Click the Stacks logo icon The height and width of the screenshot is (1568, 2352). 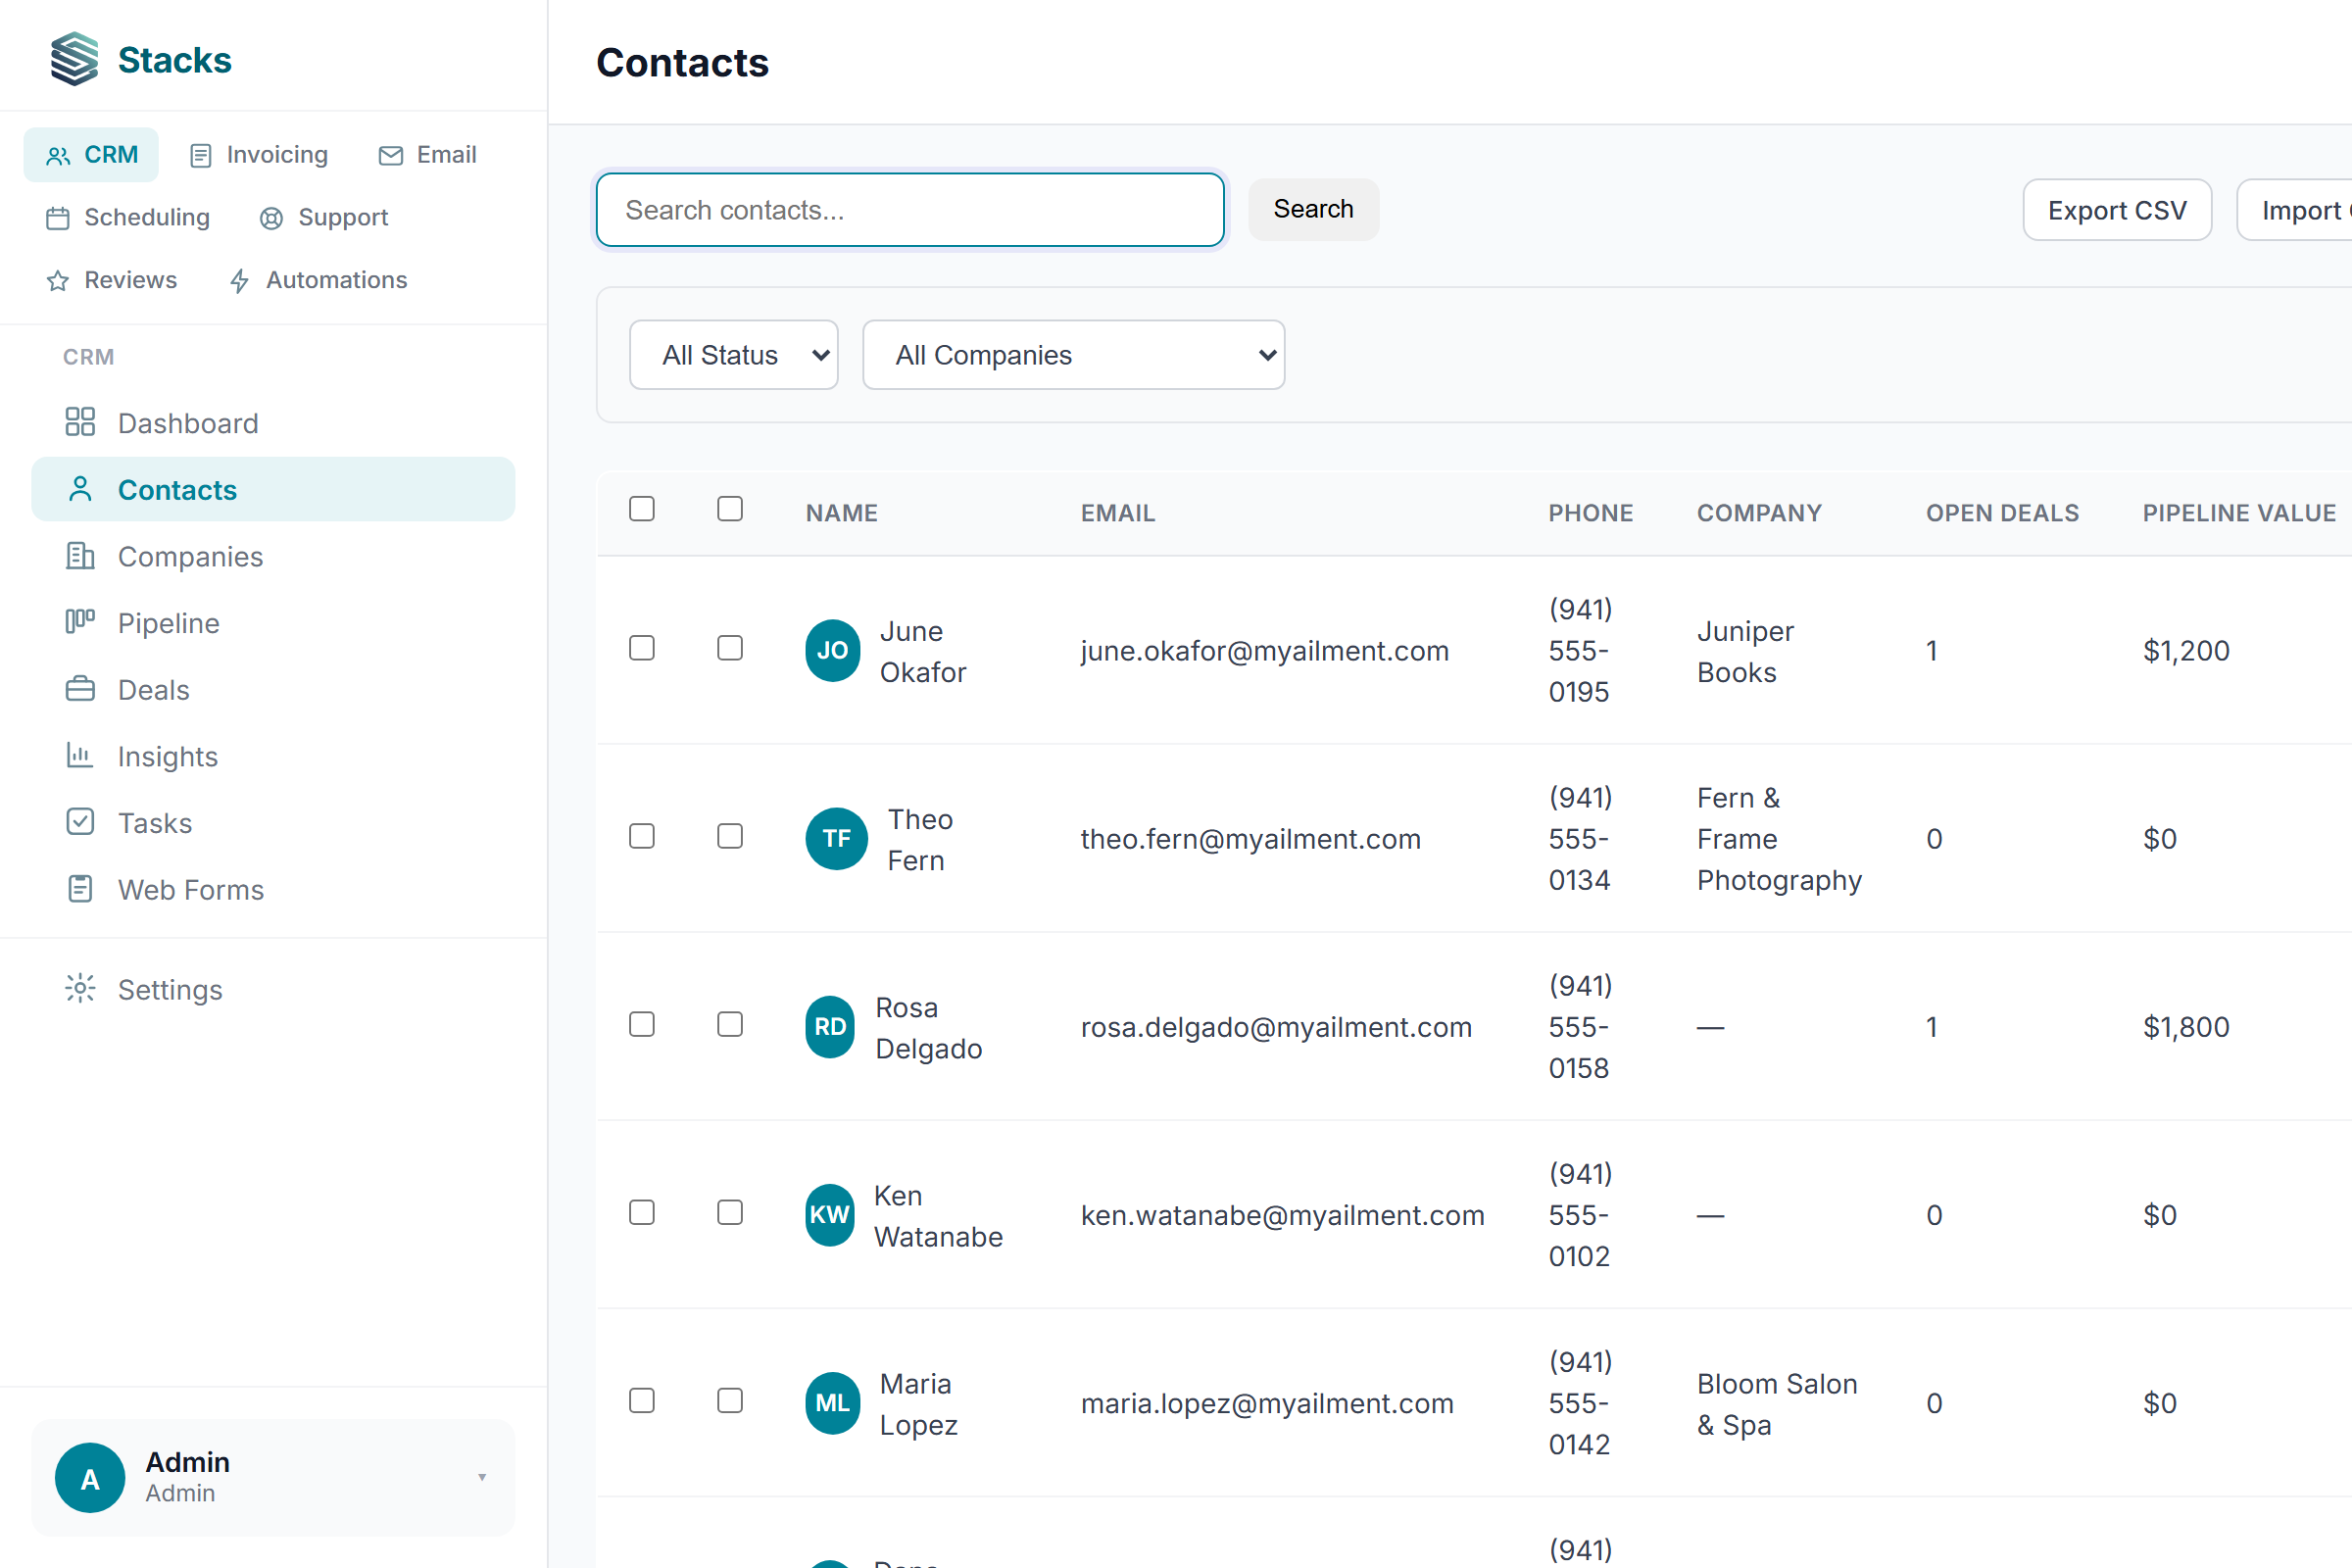coord(75,59)
